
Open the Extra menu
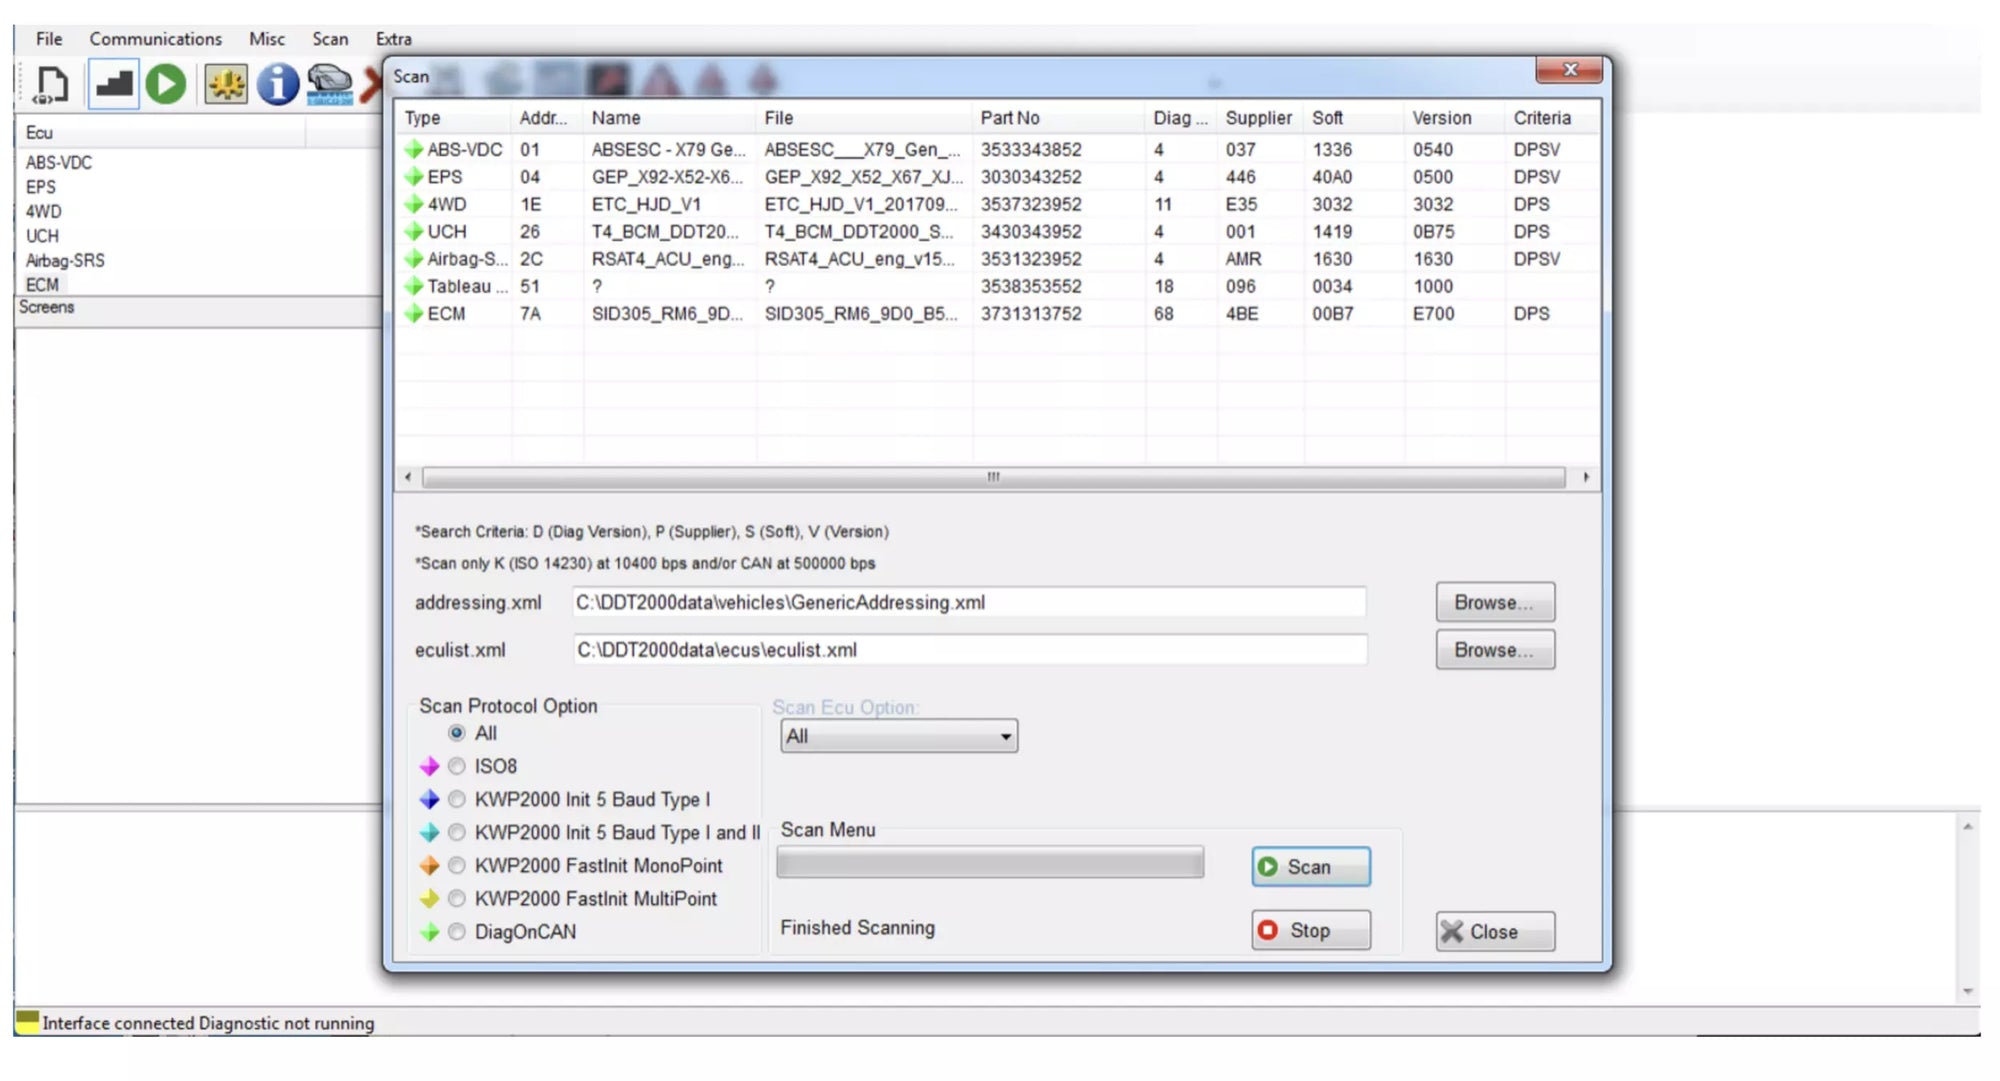click(394, 39)
